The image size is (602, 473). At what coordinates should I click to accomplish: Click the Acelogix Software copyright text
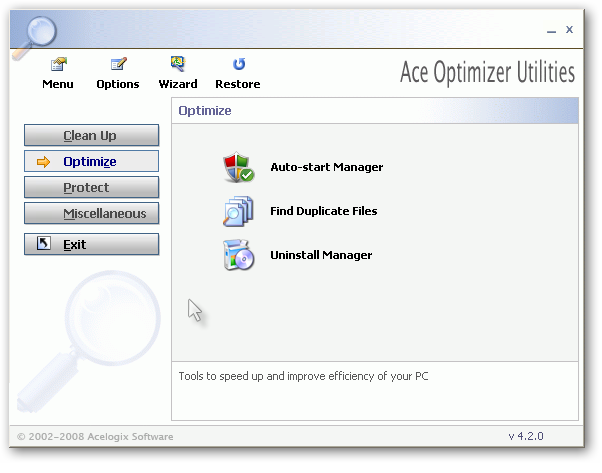[95, 437]
